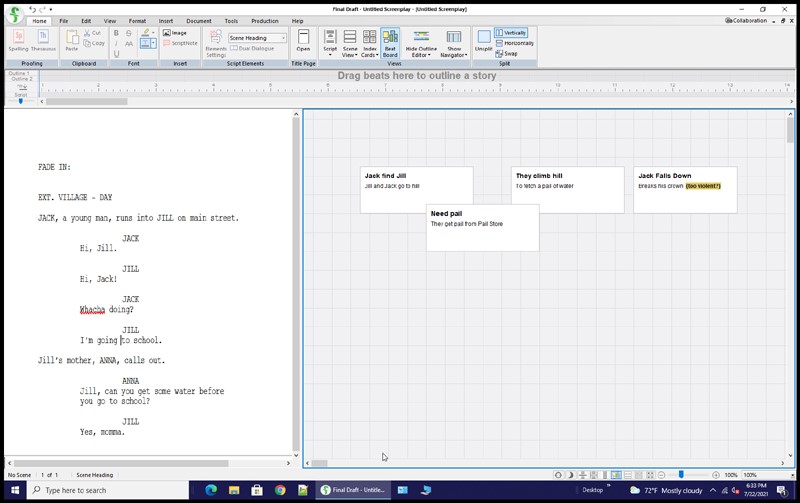Select the Horizontally split option
Screen dimensions: 800x503
point(514,43)
